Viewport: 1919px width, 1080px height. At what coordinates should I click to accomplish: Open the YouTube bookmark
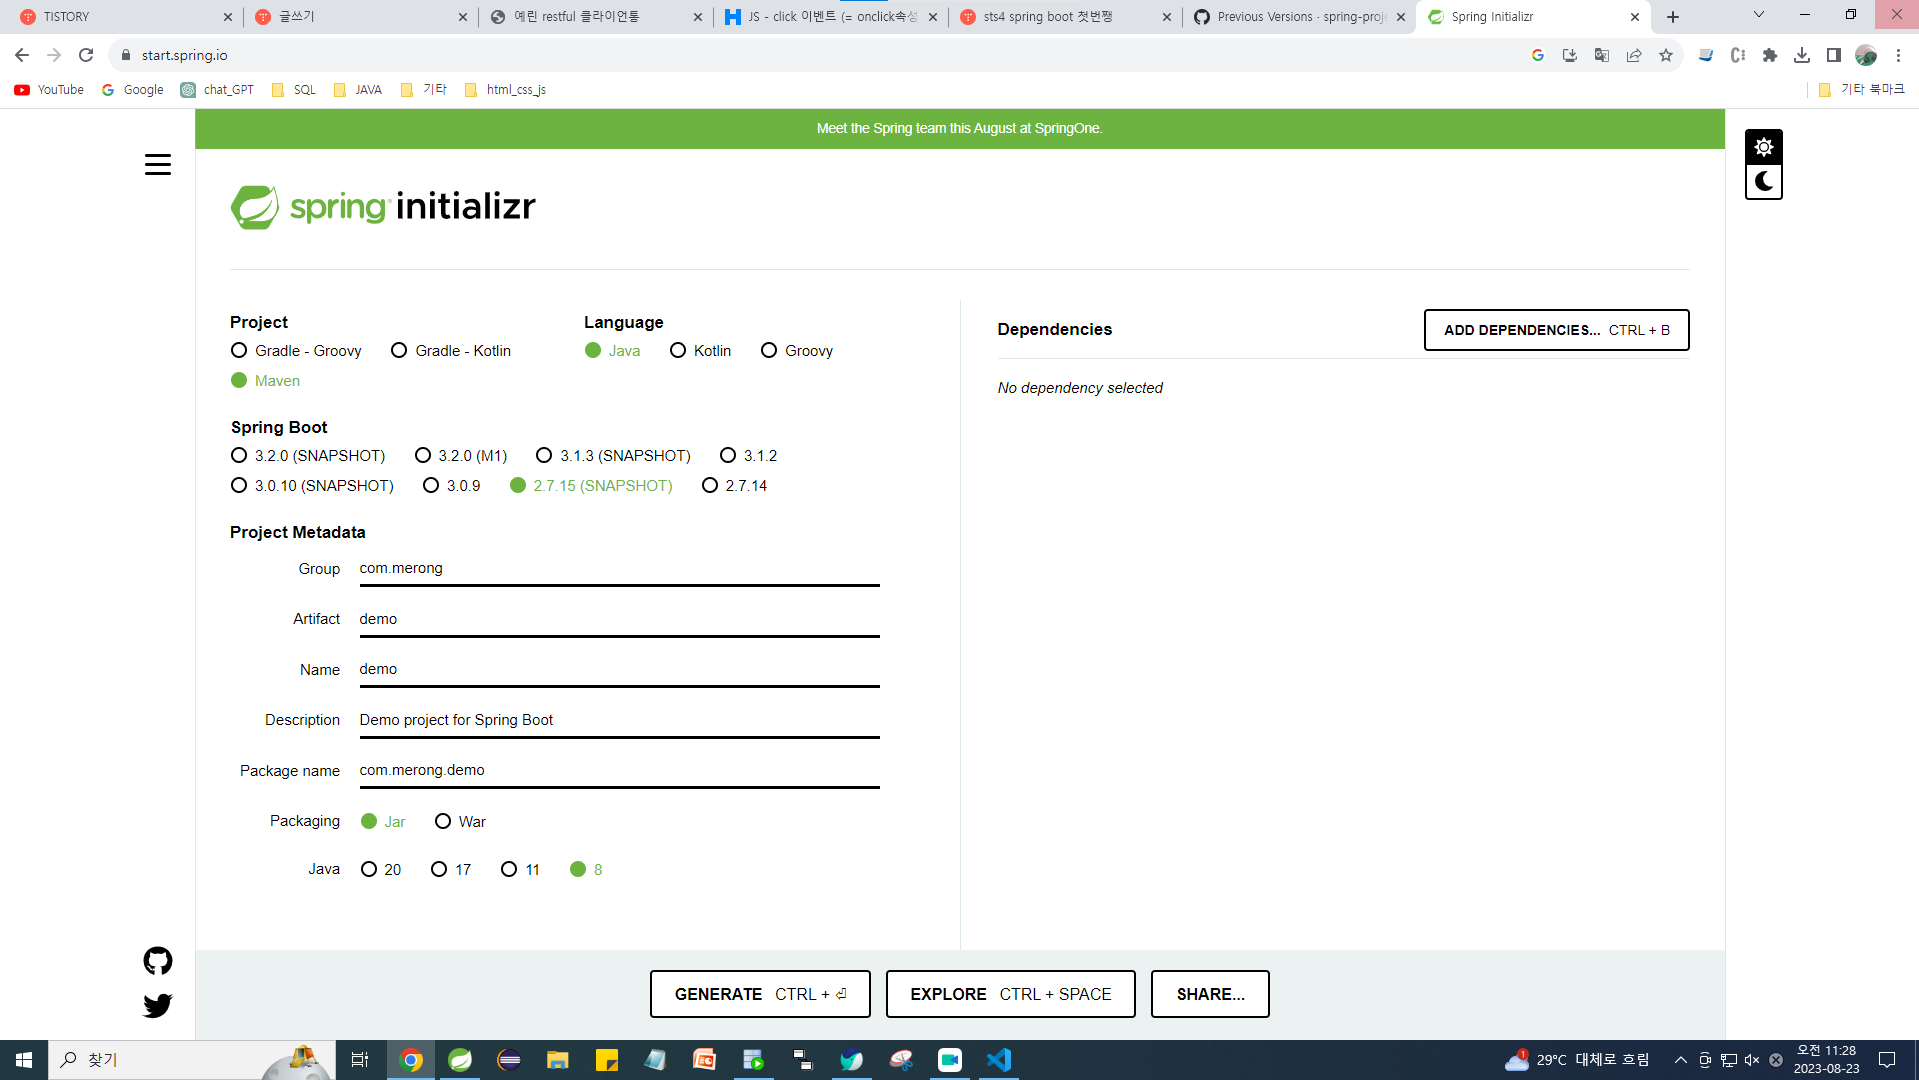[x=49, y=90]
